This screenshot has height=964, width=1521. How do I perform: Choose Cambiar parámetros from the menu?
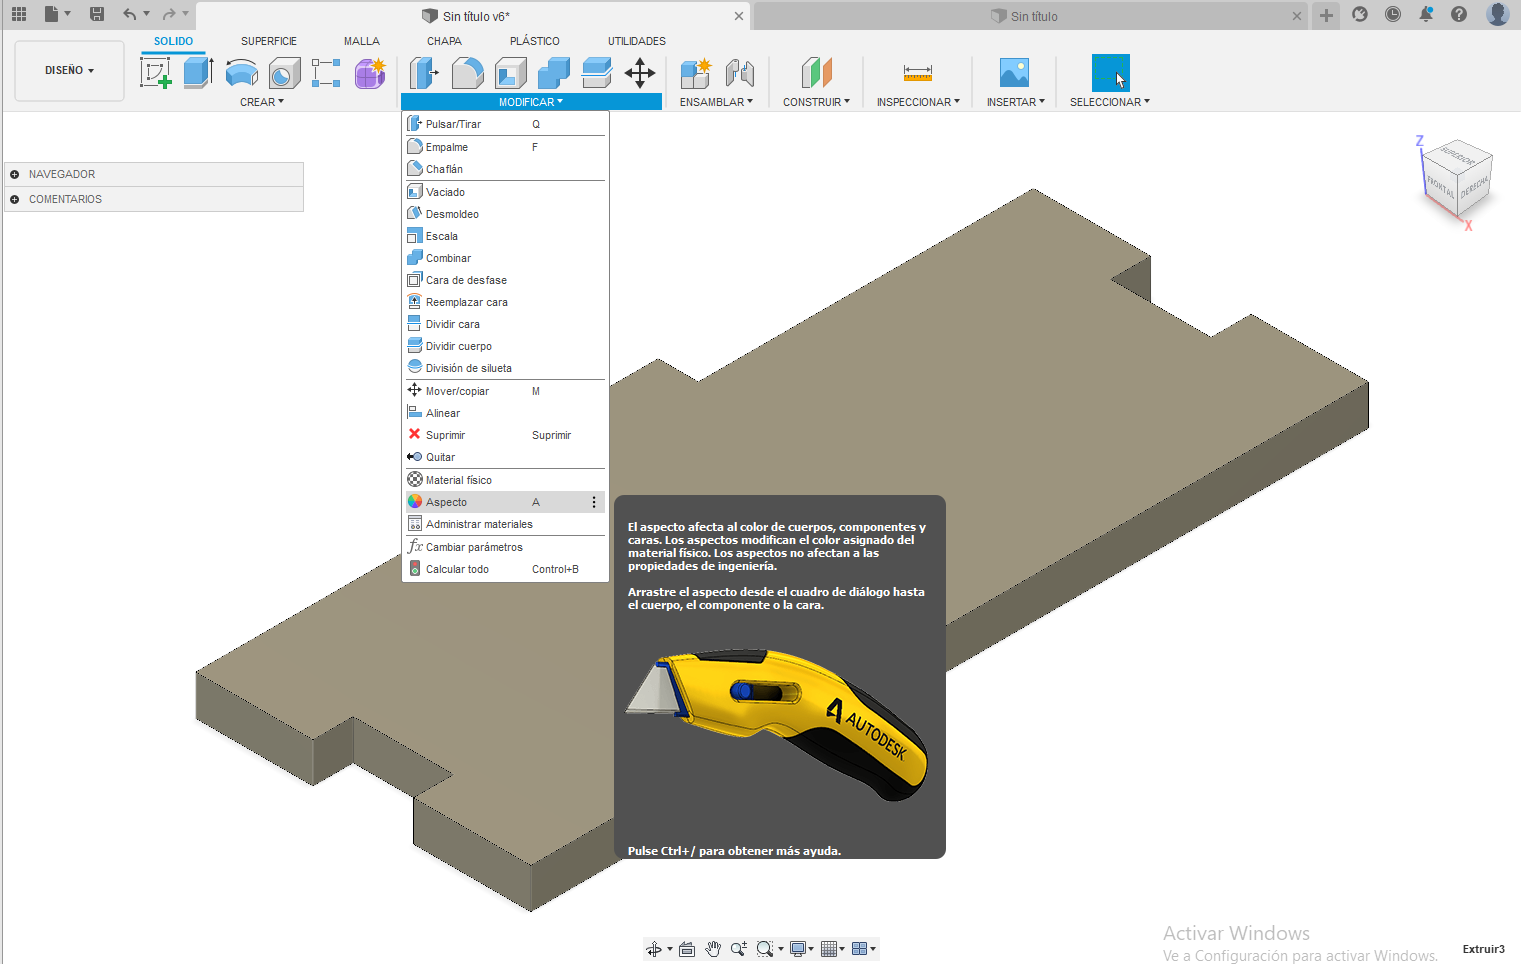point(505,547)
